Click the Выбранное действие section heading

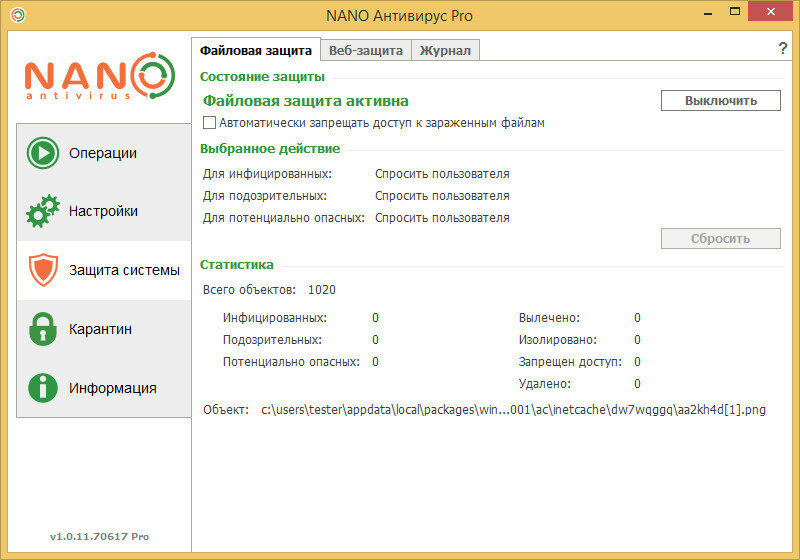tap(269, 149)
